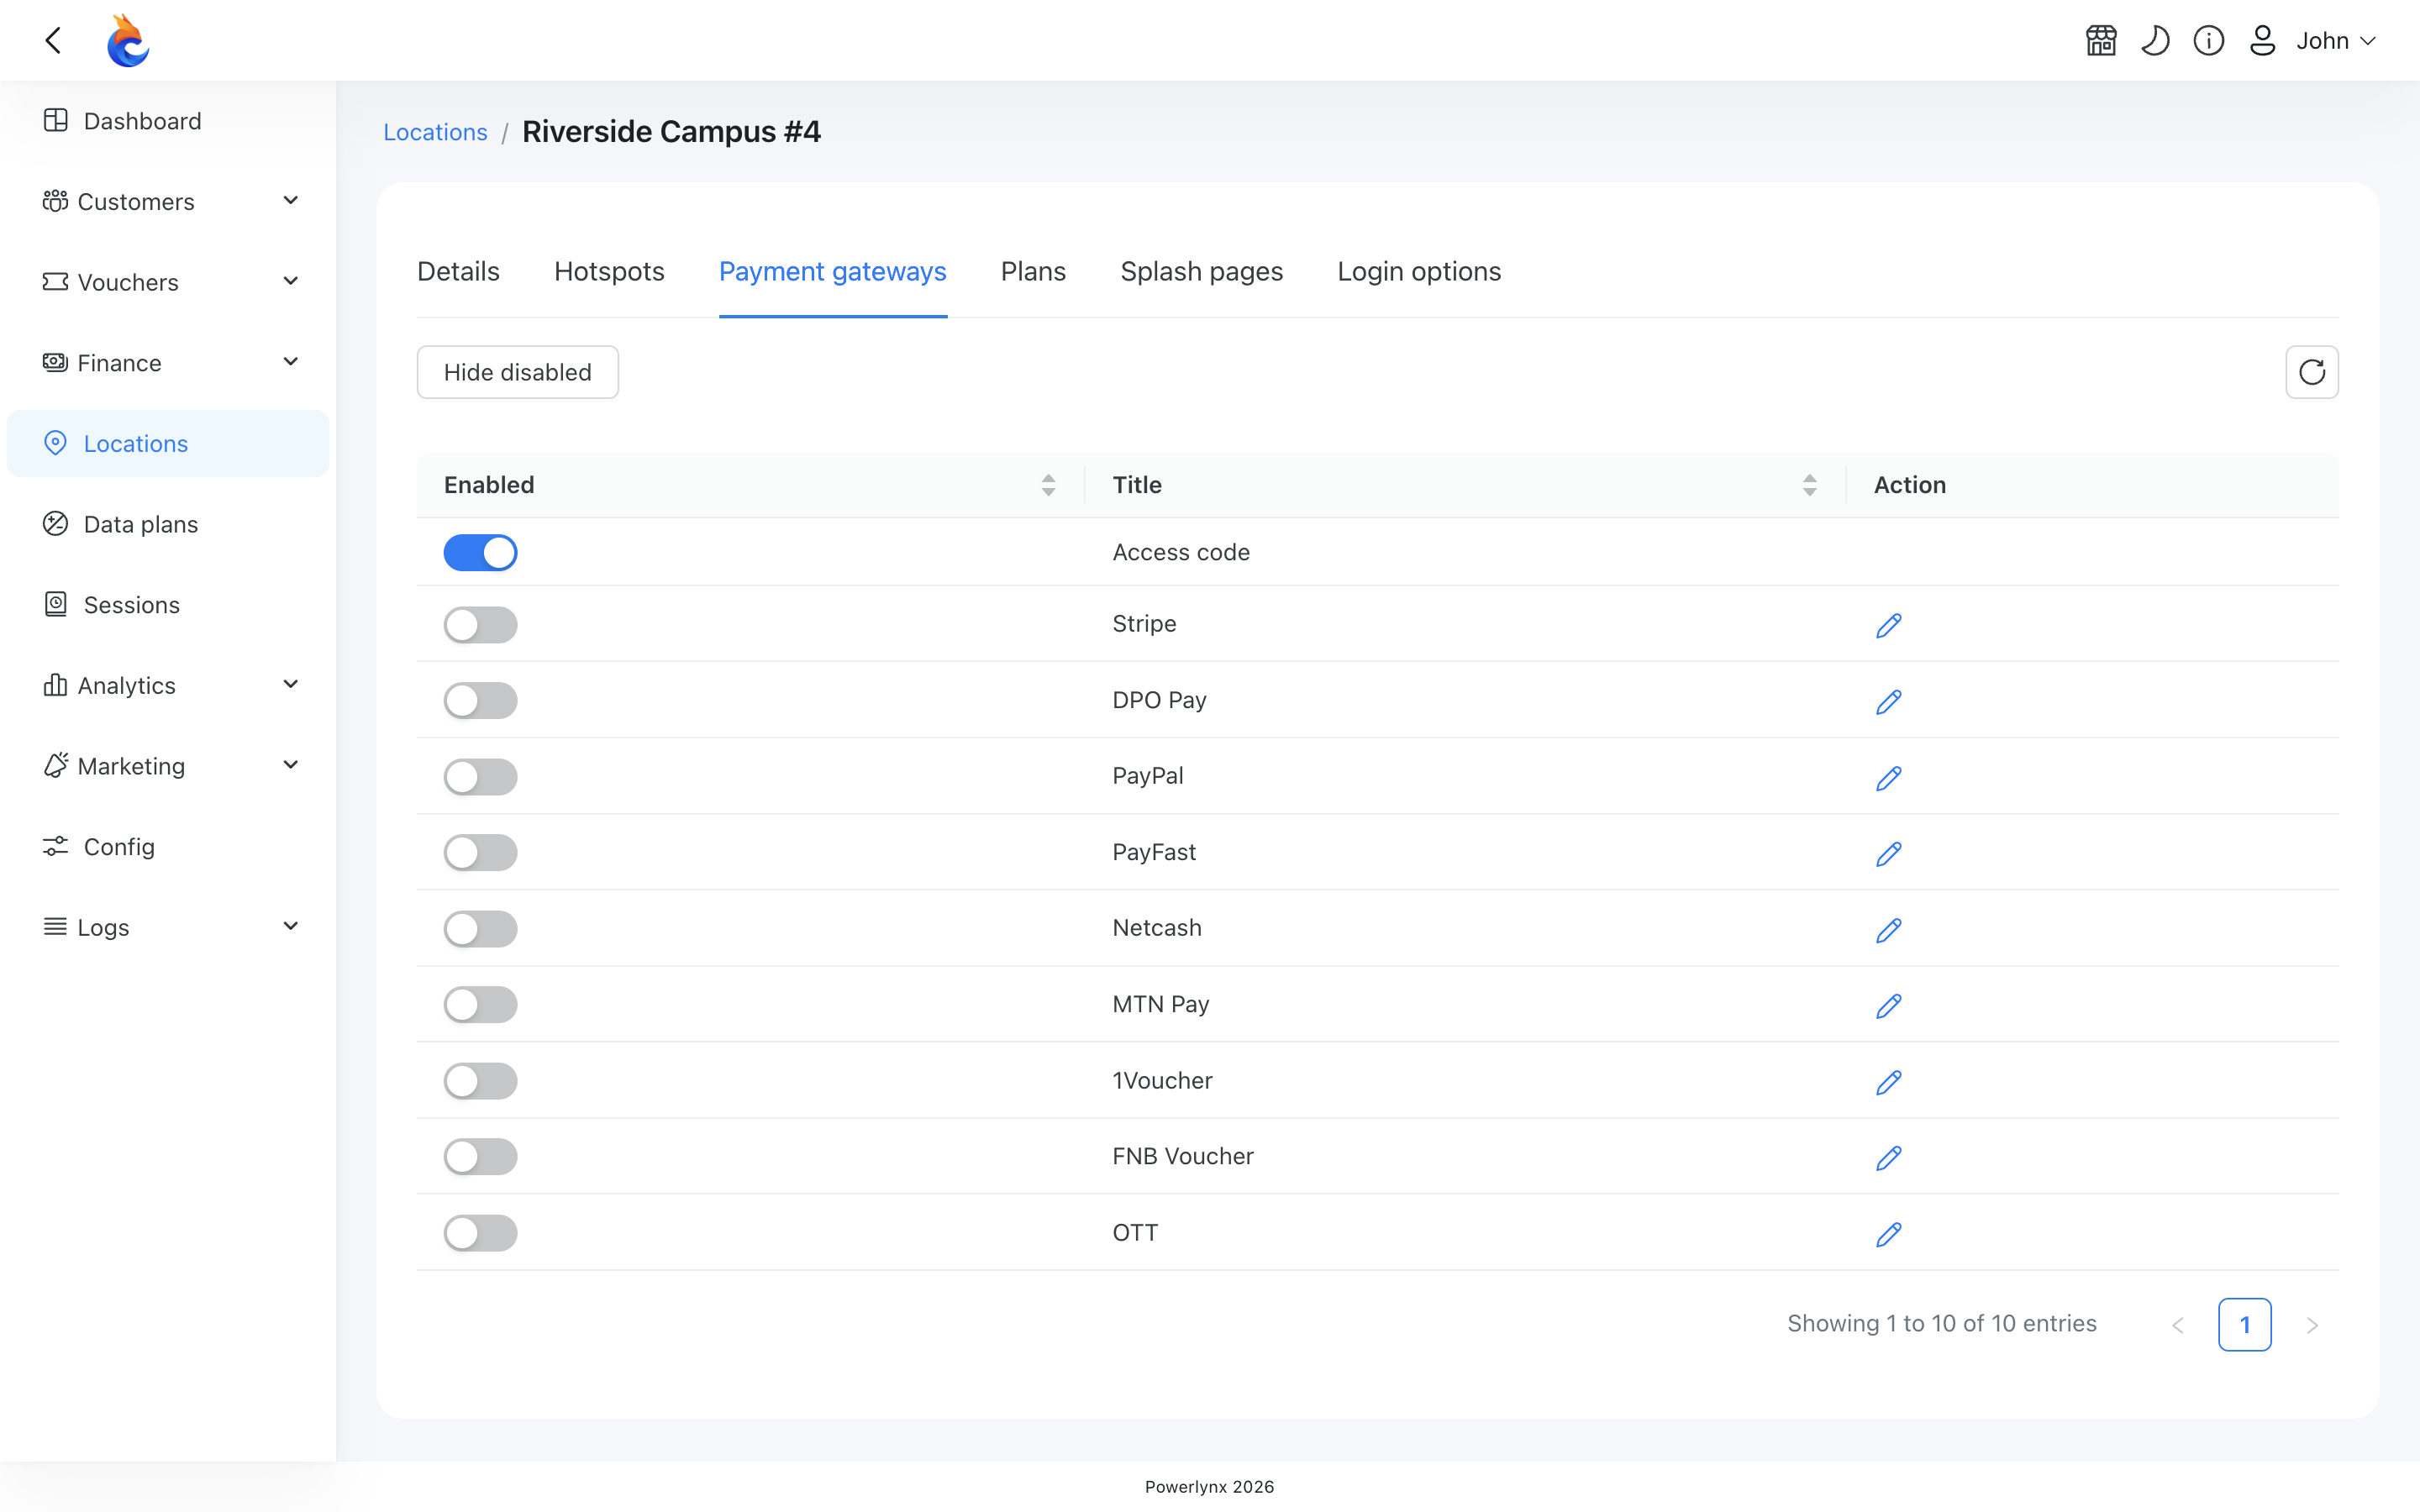Disable the Access code toggle
This screenshot has width=2420, height=1512.
480,552
